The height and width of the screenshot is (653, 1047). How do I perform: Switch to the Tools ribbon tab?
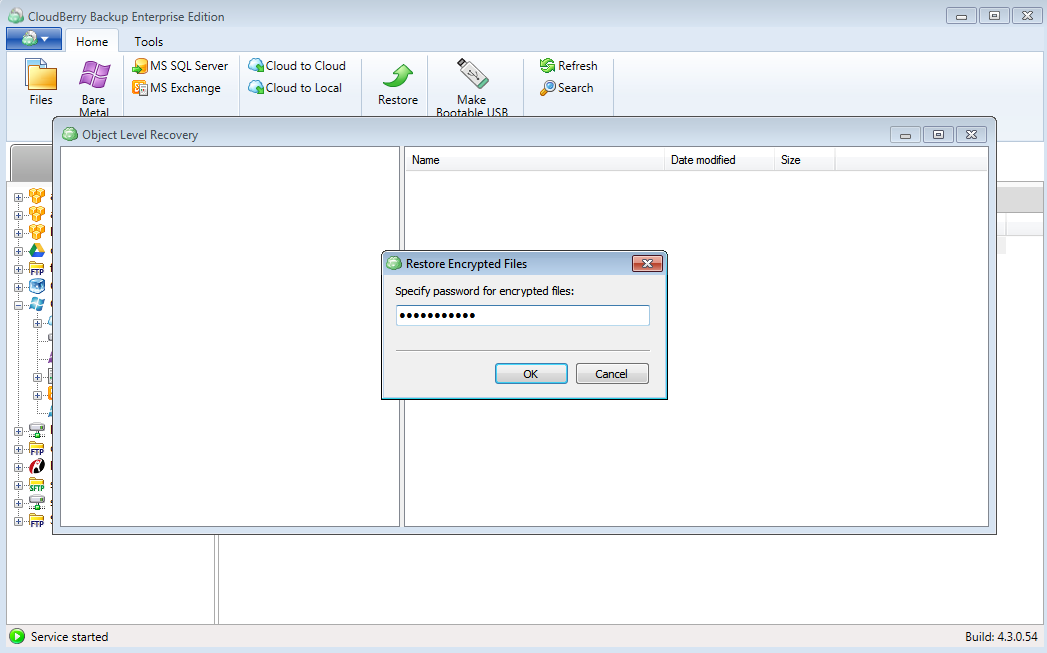pos(148,41)
